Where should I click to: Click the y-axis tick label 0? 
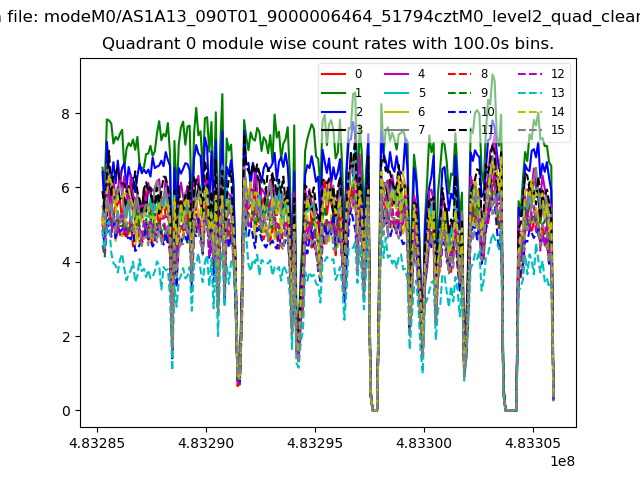[64, 411]
